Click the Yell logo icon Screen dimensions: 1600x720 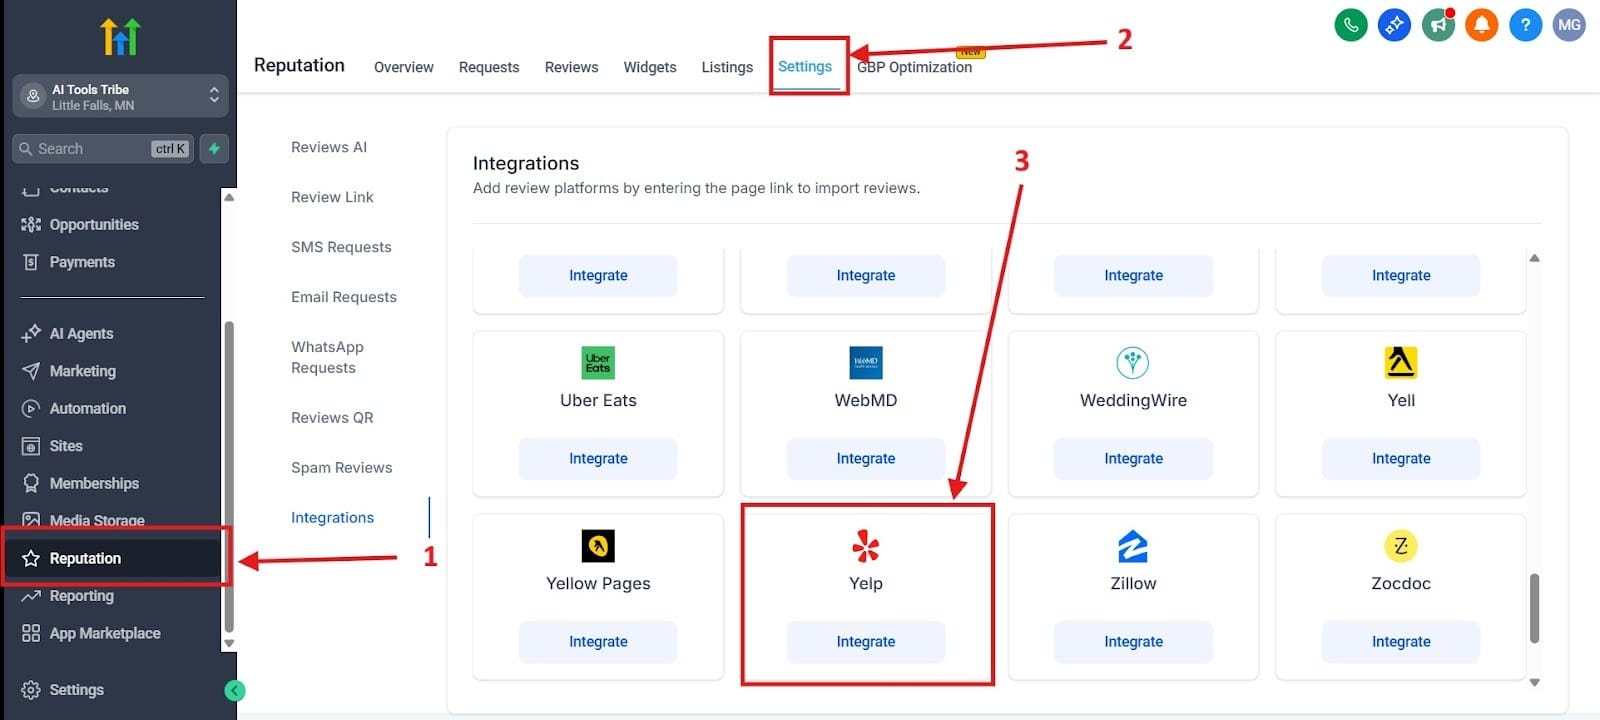[x=1401, y=362]
